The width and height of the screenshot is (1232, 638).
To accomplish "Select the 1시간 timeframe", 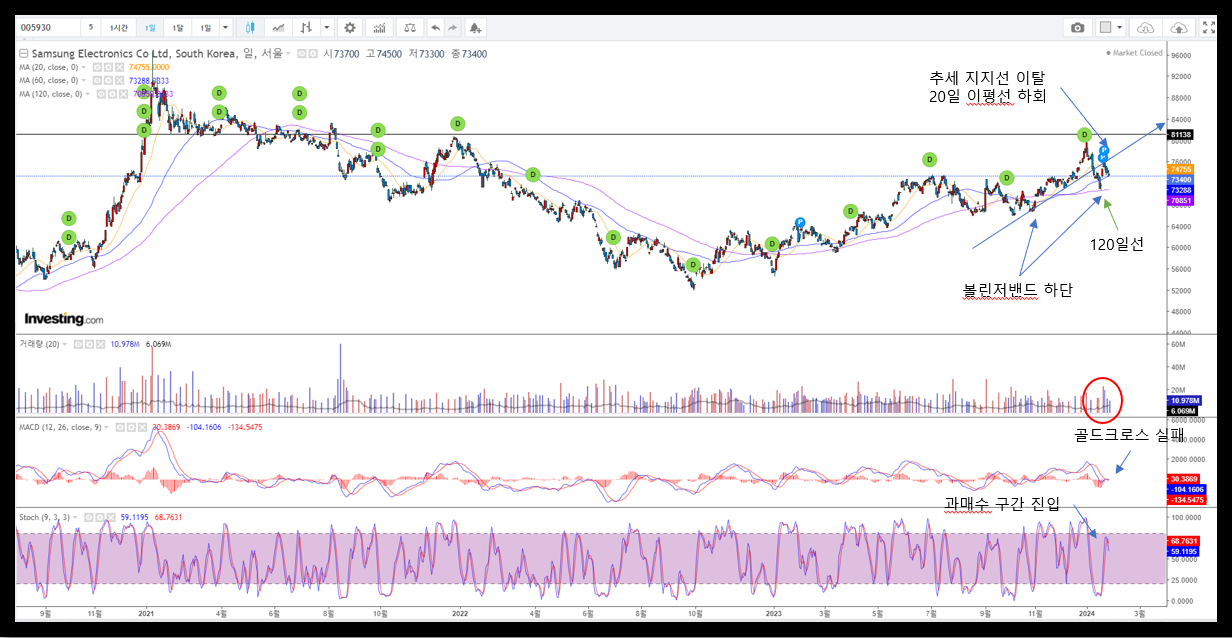I will (x=119, y=28).
